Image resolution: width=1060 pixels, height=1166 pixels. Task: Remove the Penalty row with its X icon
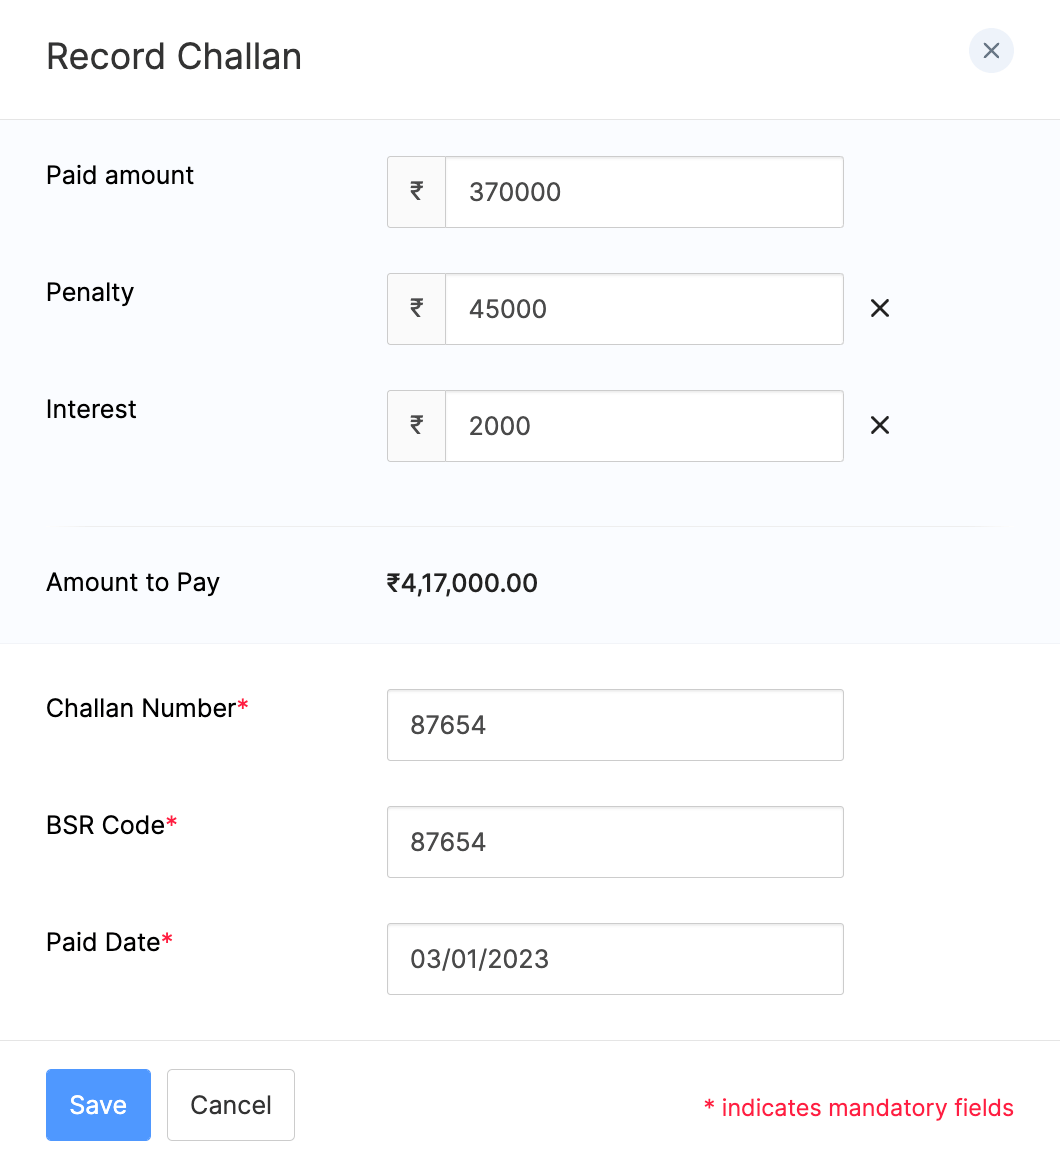[880, 309]
